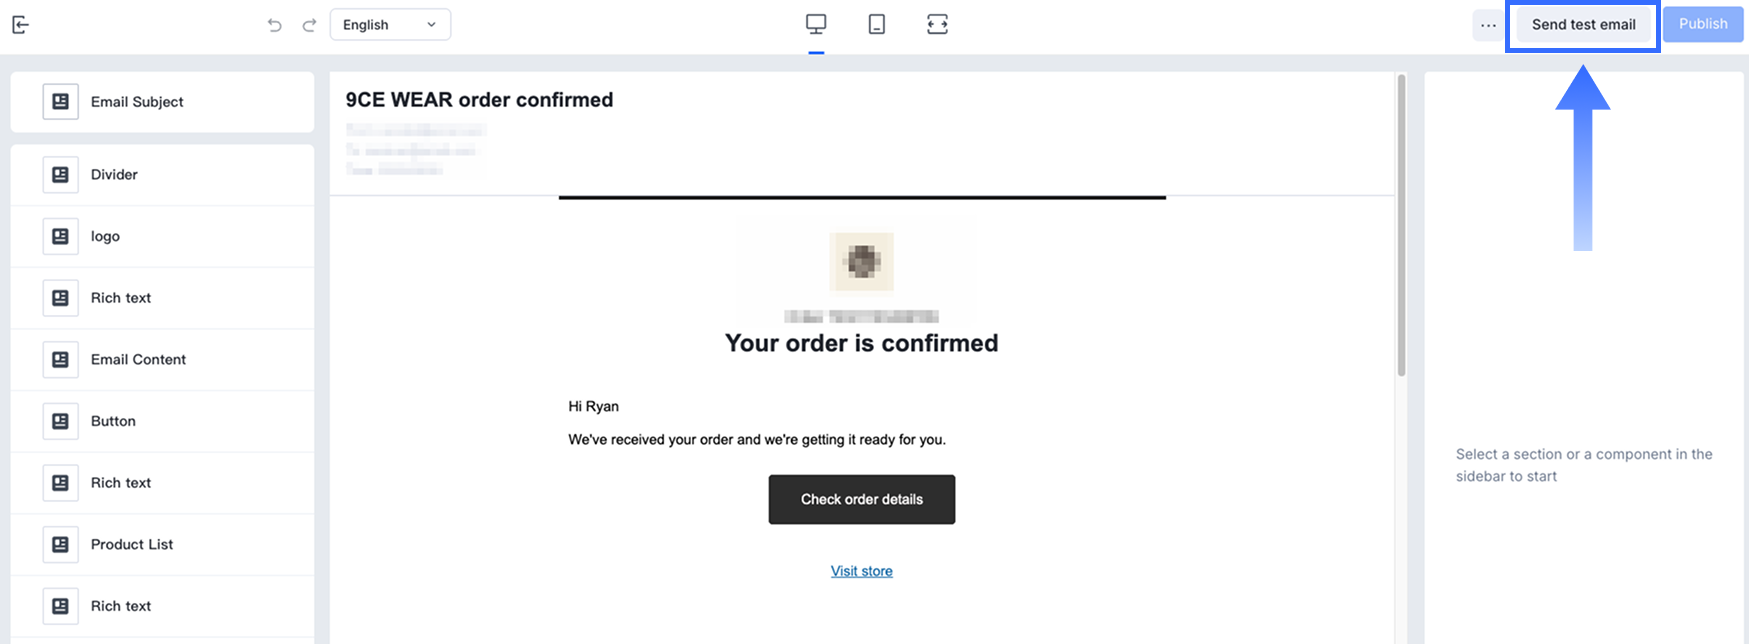Click the exit editor icon
This screenshot has width=1749, height=644.
[20, 25]
